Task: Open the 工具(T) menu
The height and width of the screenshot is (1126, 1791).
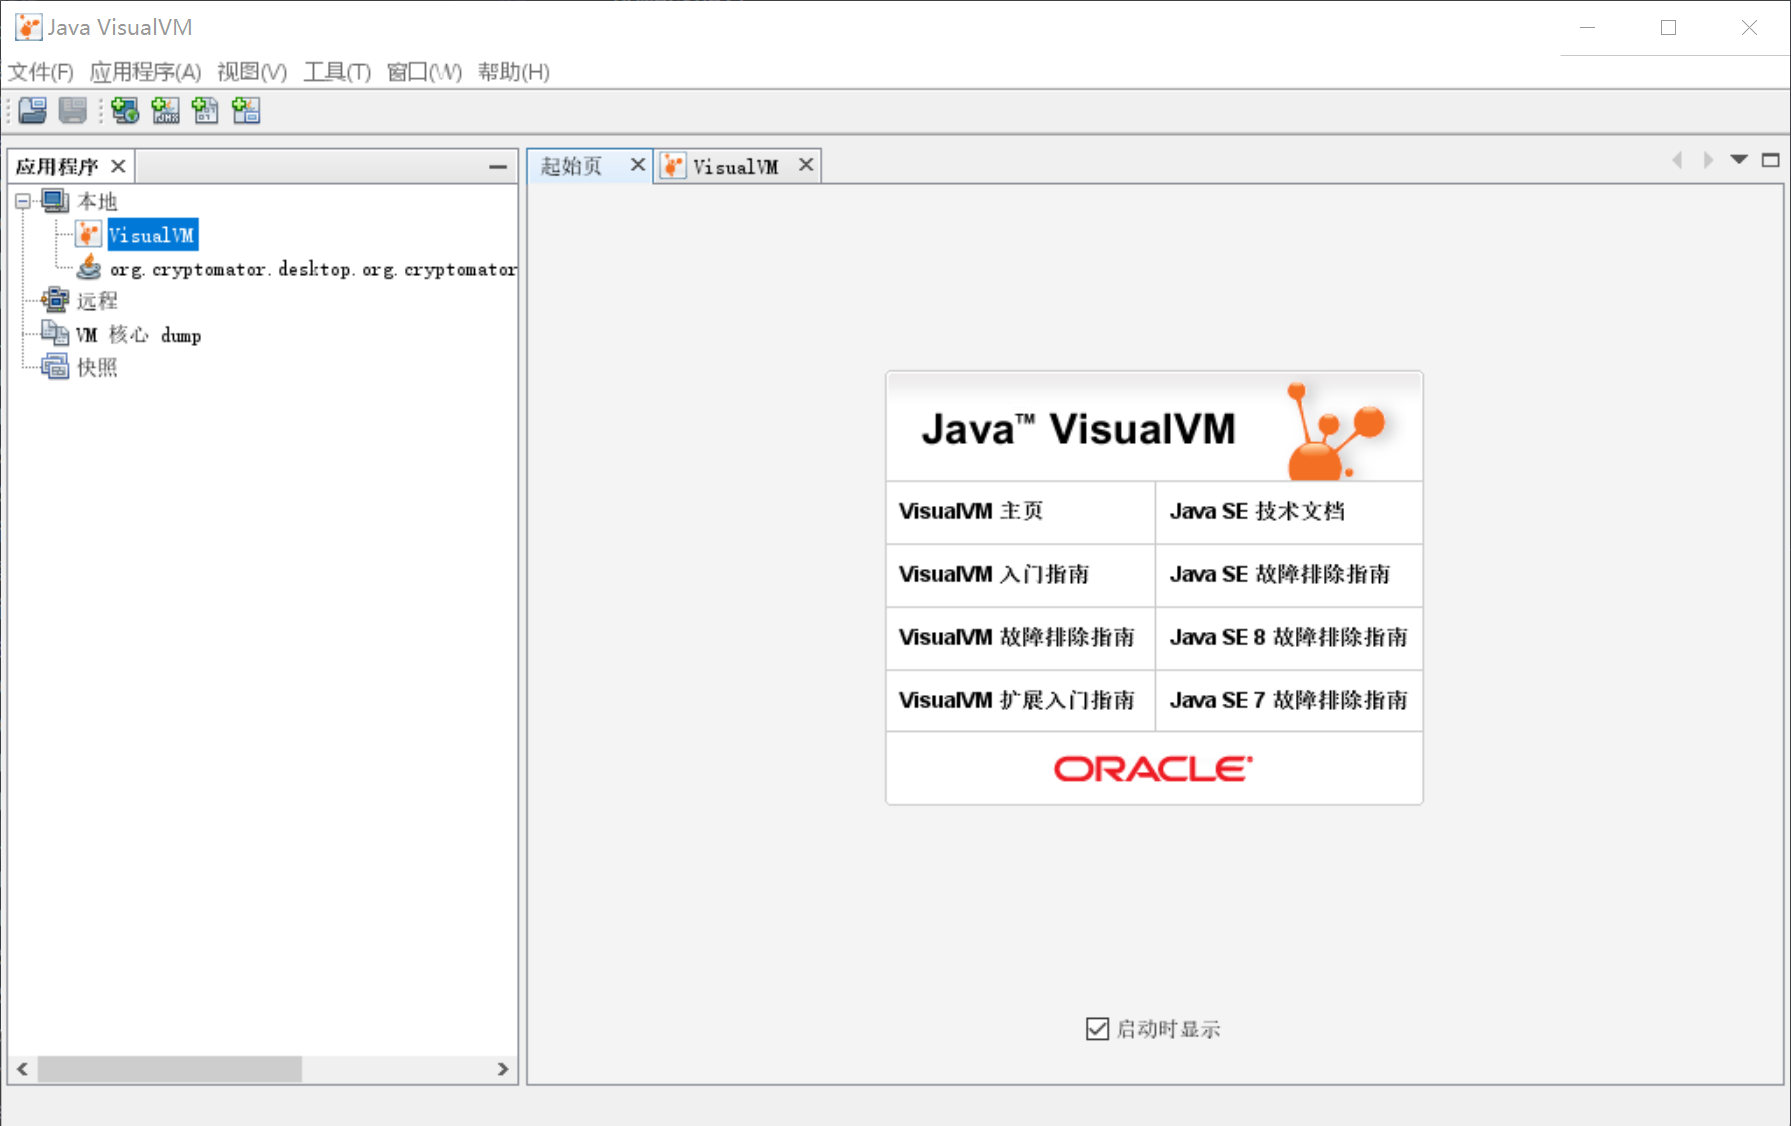Action: point(337,72)
